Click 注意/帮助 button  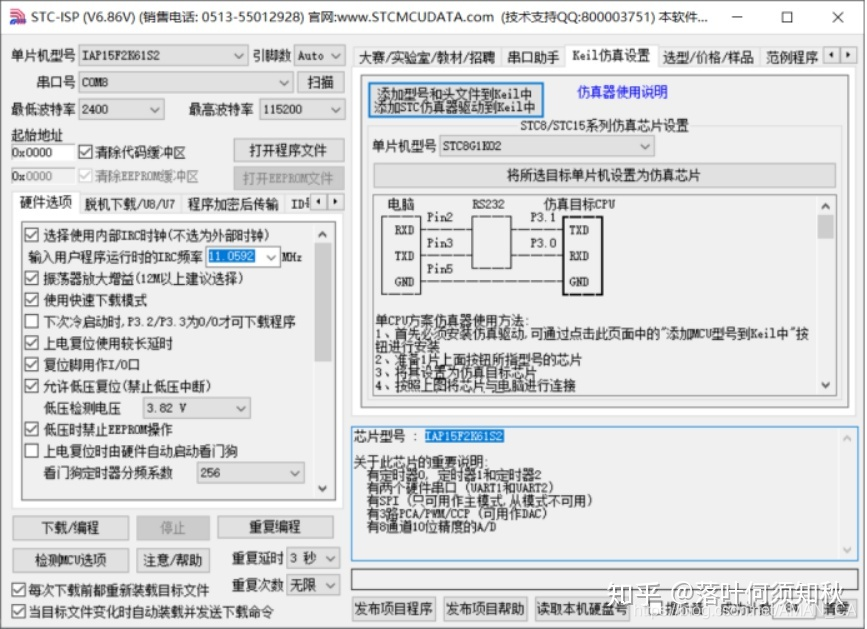tap(173, 560)
